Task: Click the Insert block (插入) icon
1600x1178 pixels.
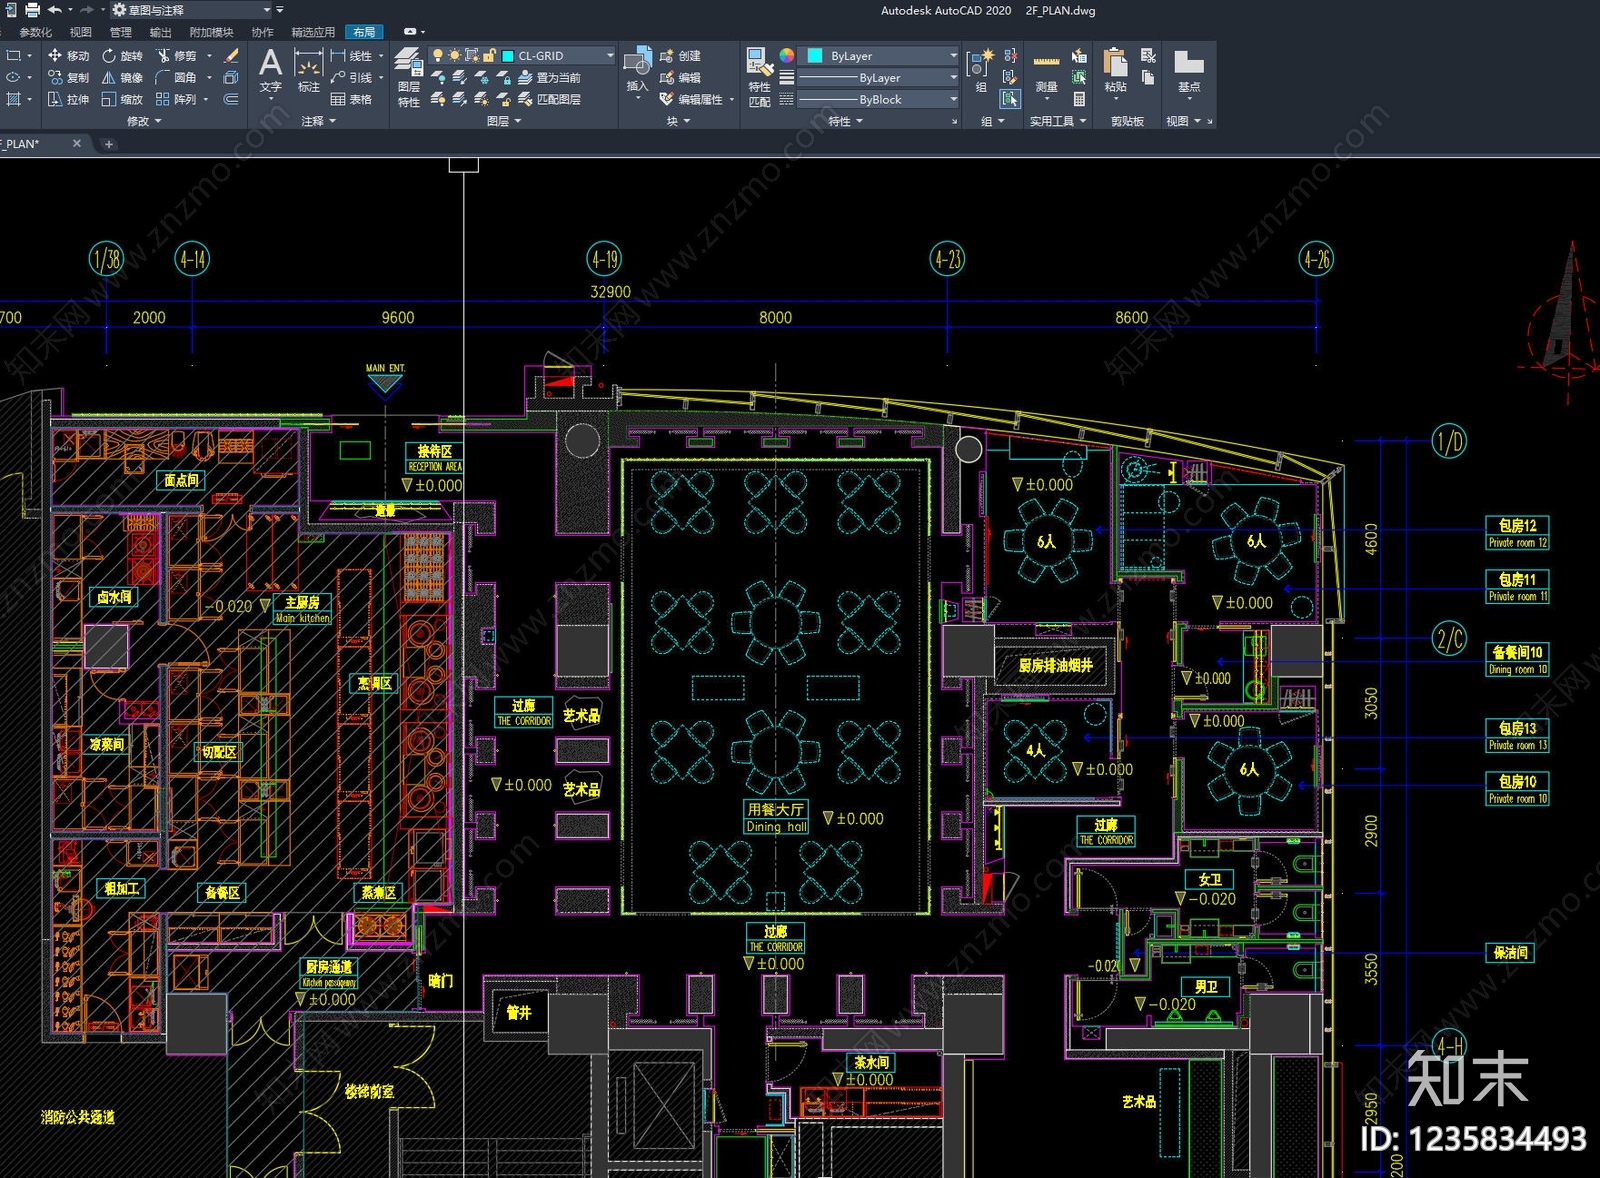Action: tap(637, 71)
